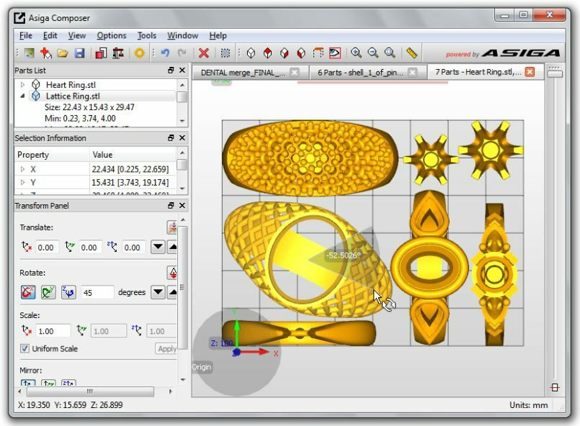Collapse the Lattice Ring.stl tree item
The height and width of the screenshot is (426, 580).
click(23, 96)
